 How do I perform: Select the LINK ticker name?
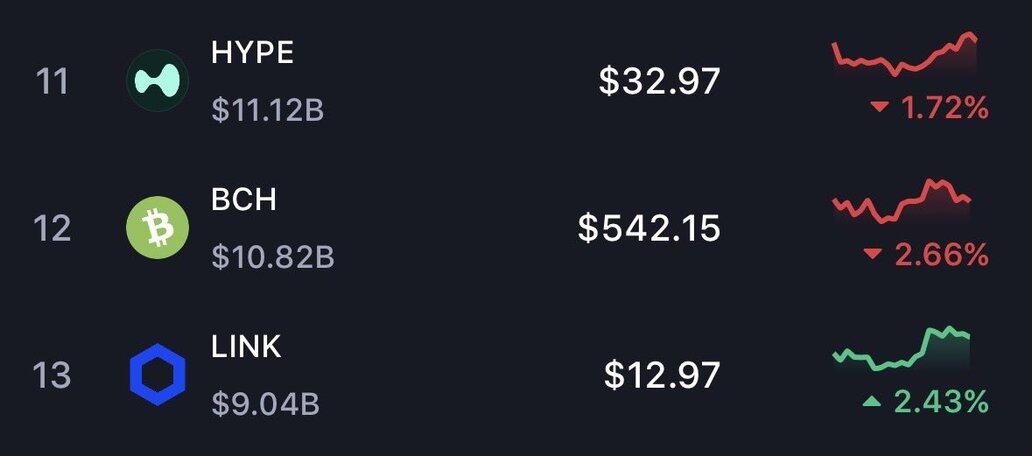click(x=247, y=347)
